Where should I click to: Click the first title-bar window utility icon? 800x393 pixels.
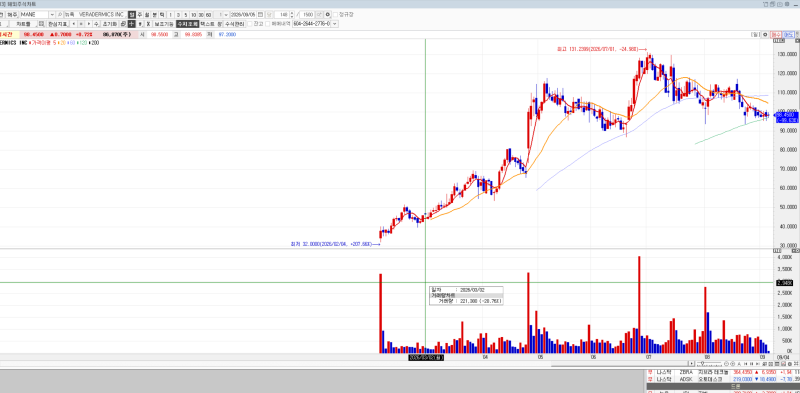pyautogui.click(x=766, y=4)
